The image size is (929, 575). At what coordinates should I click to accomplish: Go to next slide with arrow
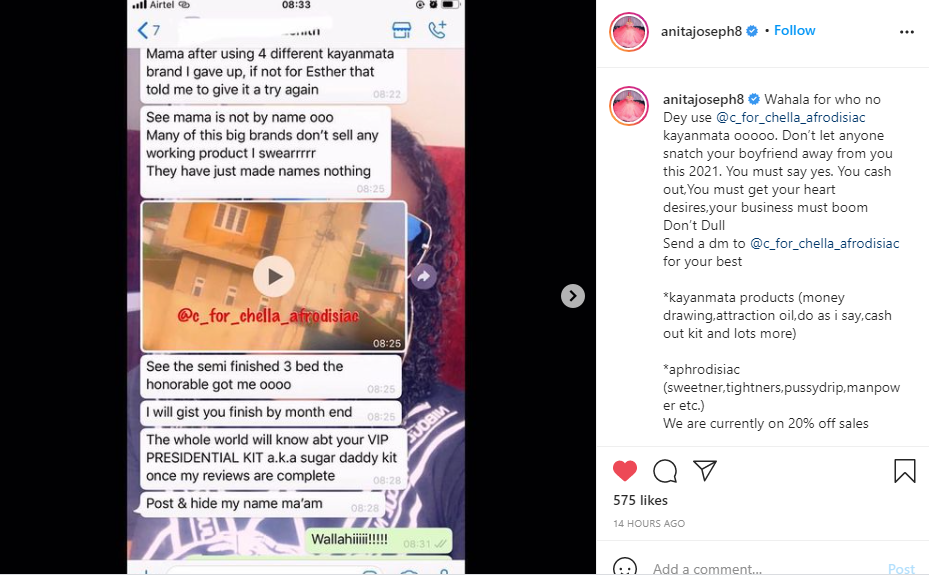pyautogui.click(x=572, y=295)
